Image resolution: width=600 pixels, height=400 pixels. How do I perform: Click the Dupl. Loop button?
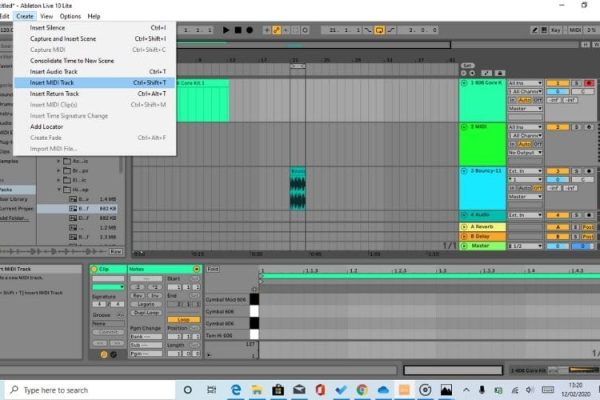coord(146,313)
